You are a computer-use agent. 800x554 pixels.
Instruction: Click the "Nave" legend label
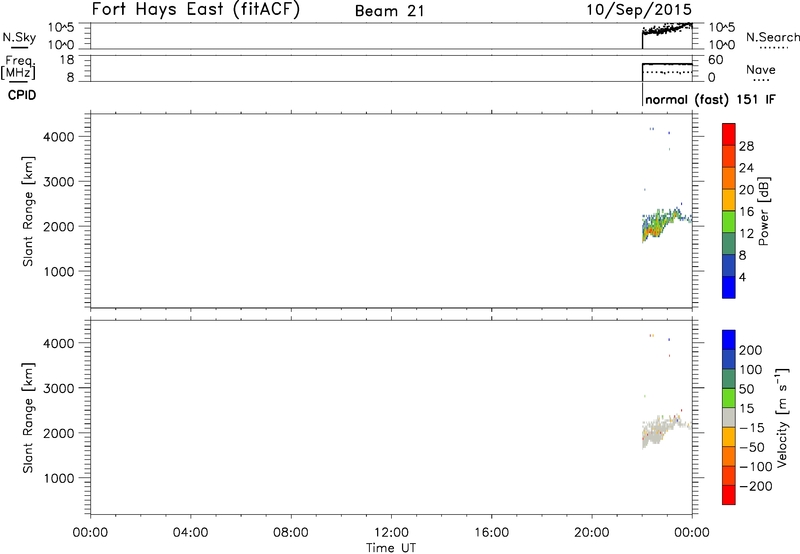tap(761, 69)
